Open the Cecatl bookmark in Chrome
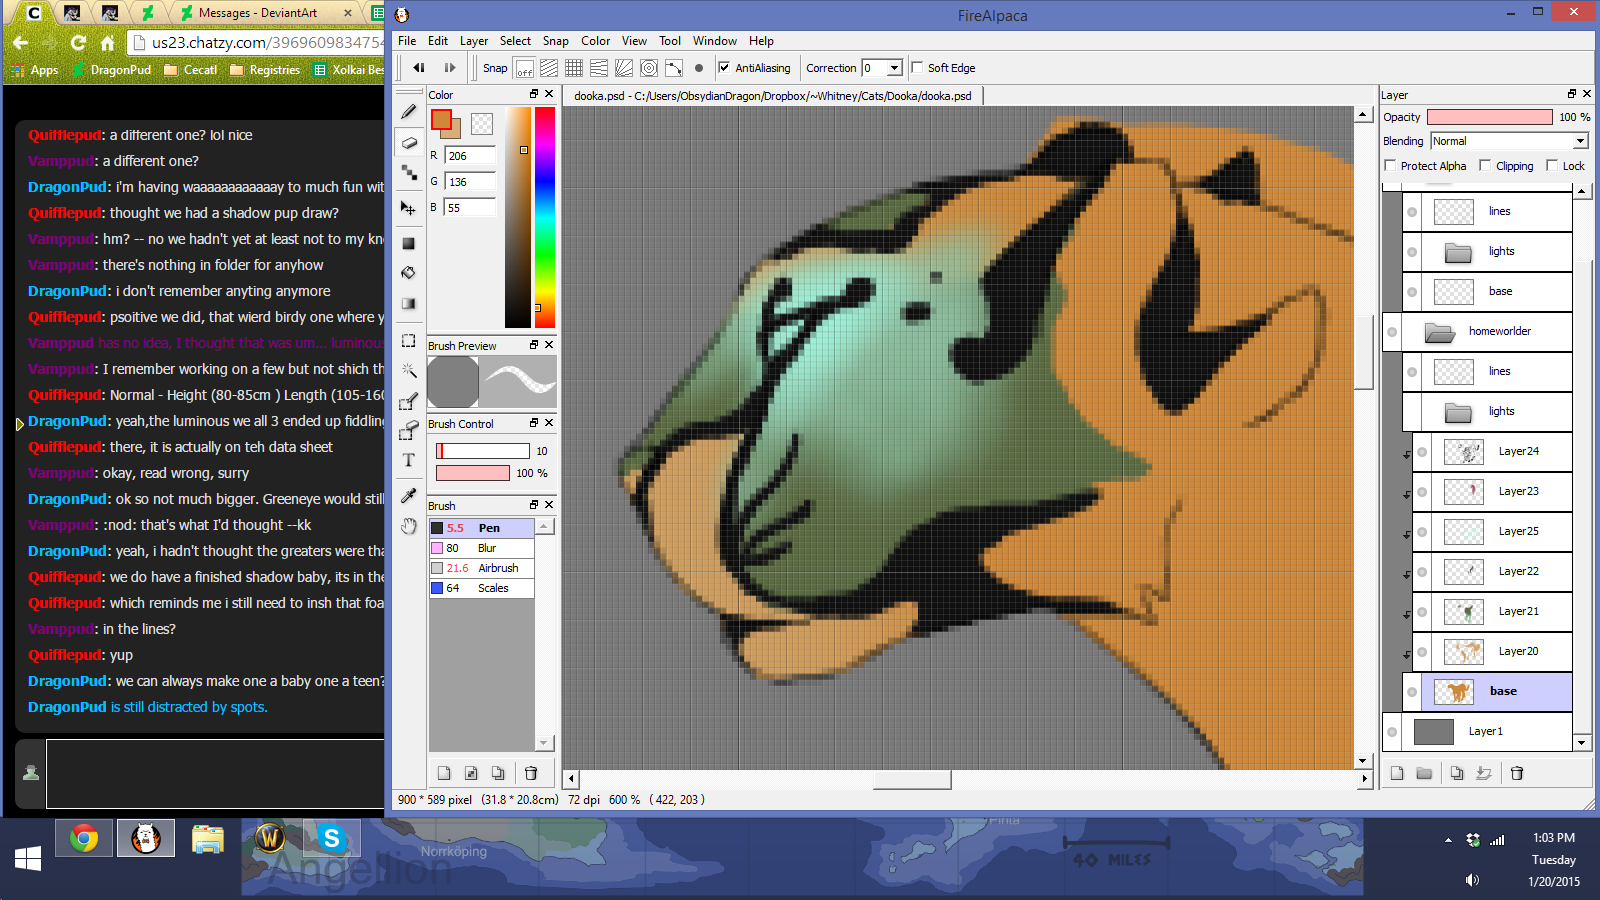This screenshot has width=1600, height=900. tap(190, 70)
